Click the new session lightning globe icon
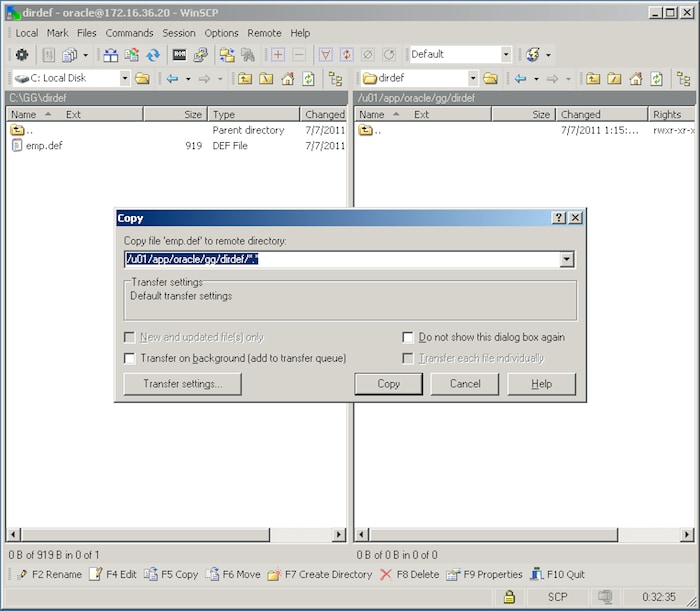The width and height of the screenshot is (700, 611). pyautogui.click(x=533, y=55)
